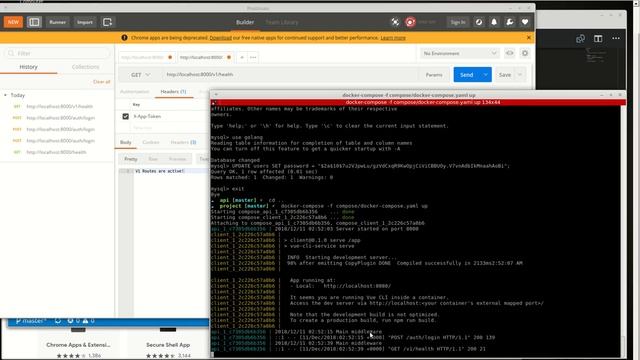The height and width of the screenshot is (360, 640).
Task: Switch to the Team Library tab
Action: pos(282,22)
